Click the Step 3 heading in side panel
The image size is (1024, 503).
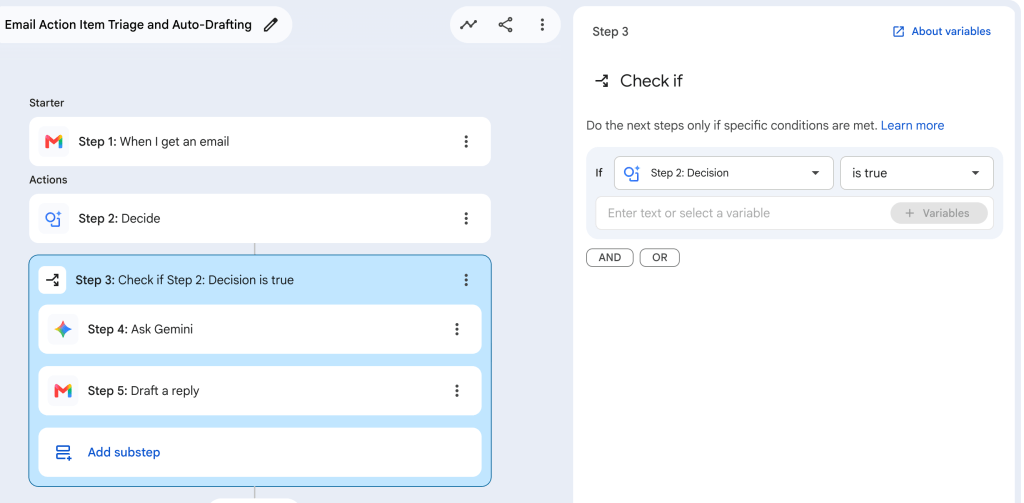pos(610,31)
